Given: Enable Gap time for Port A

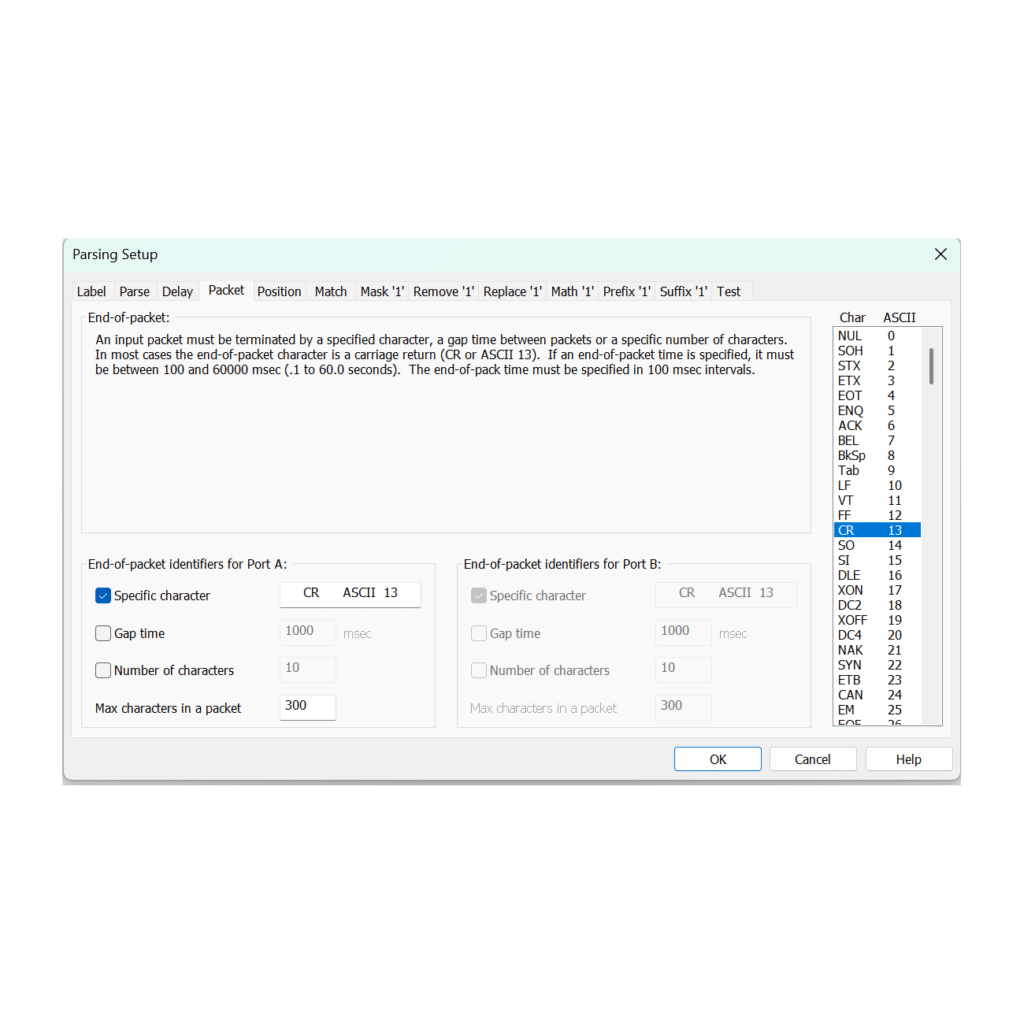Looking at the screenshot, I should (x=103, y=632).
